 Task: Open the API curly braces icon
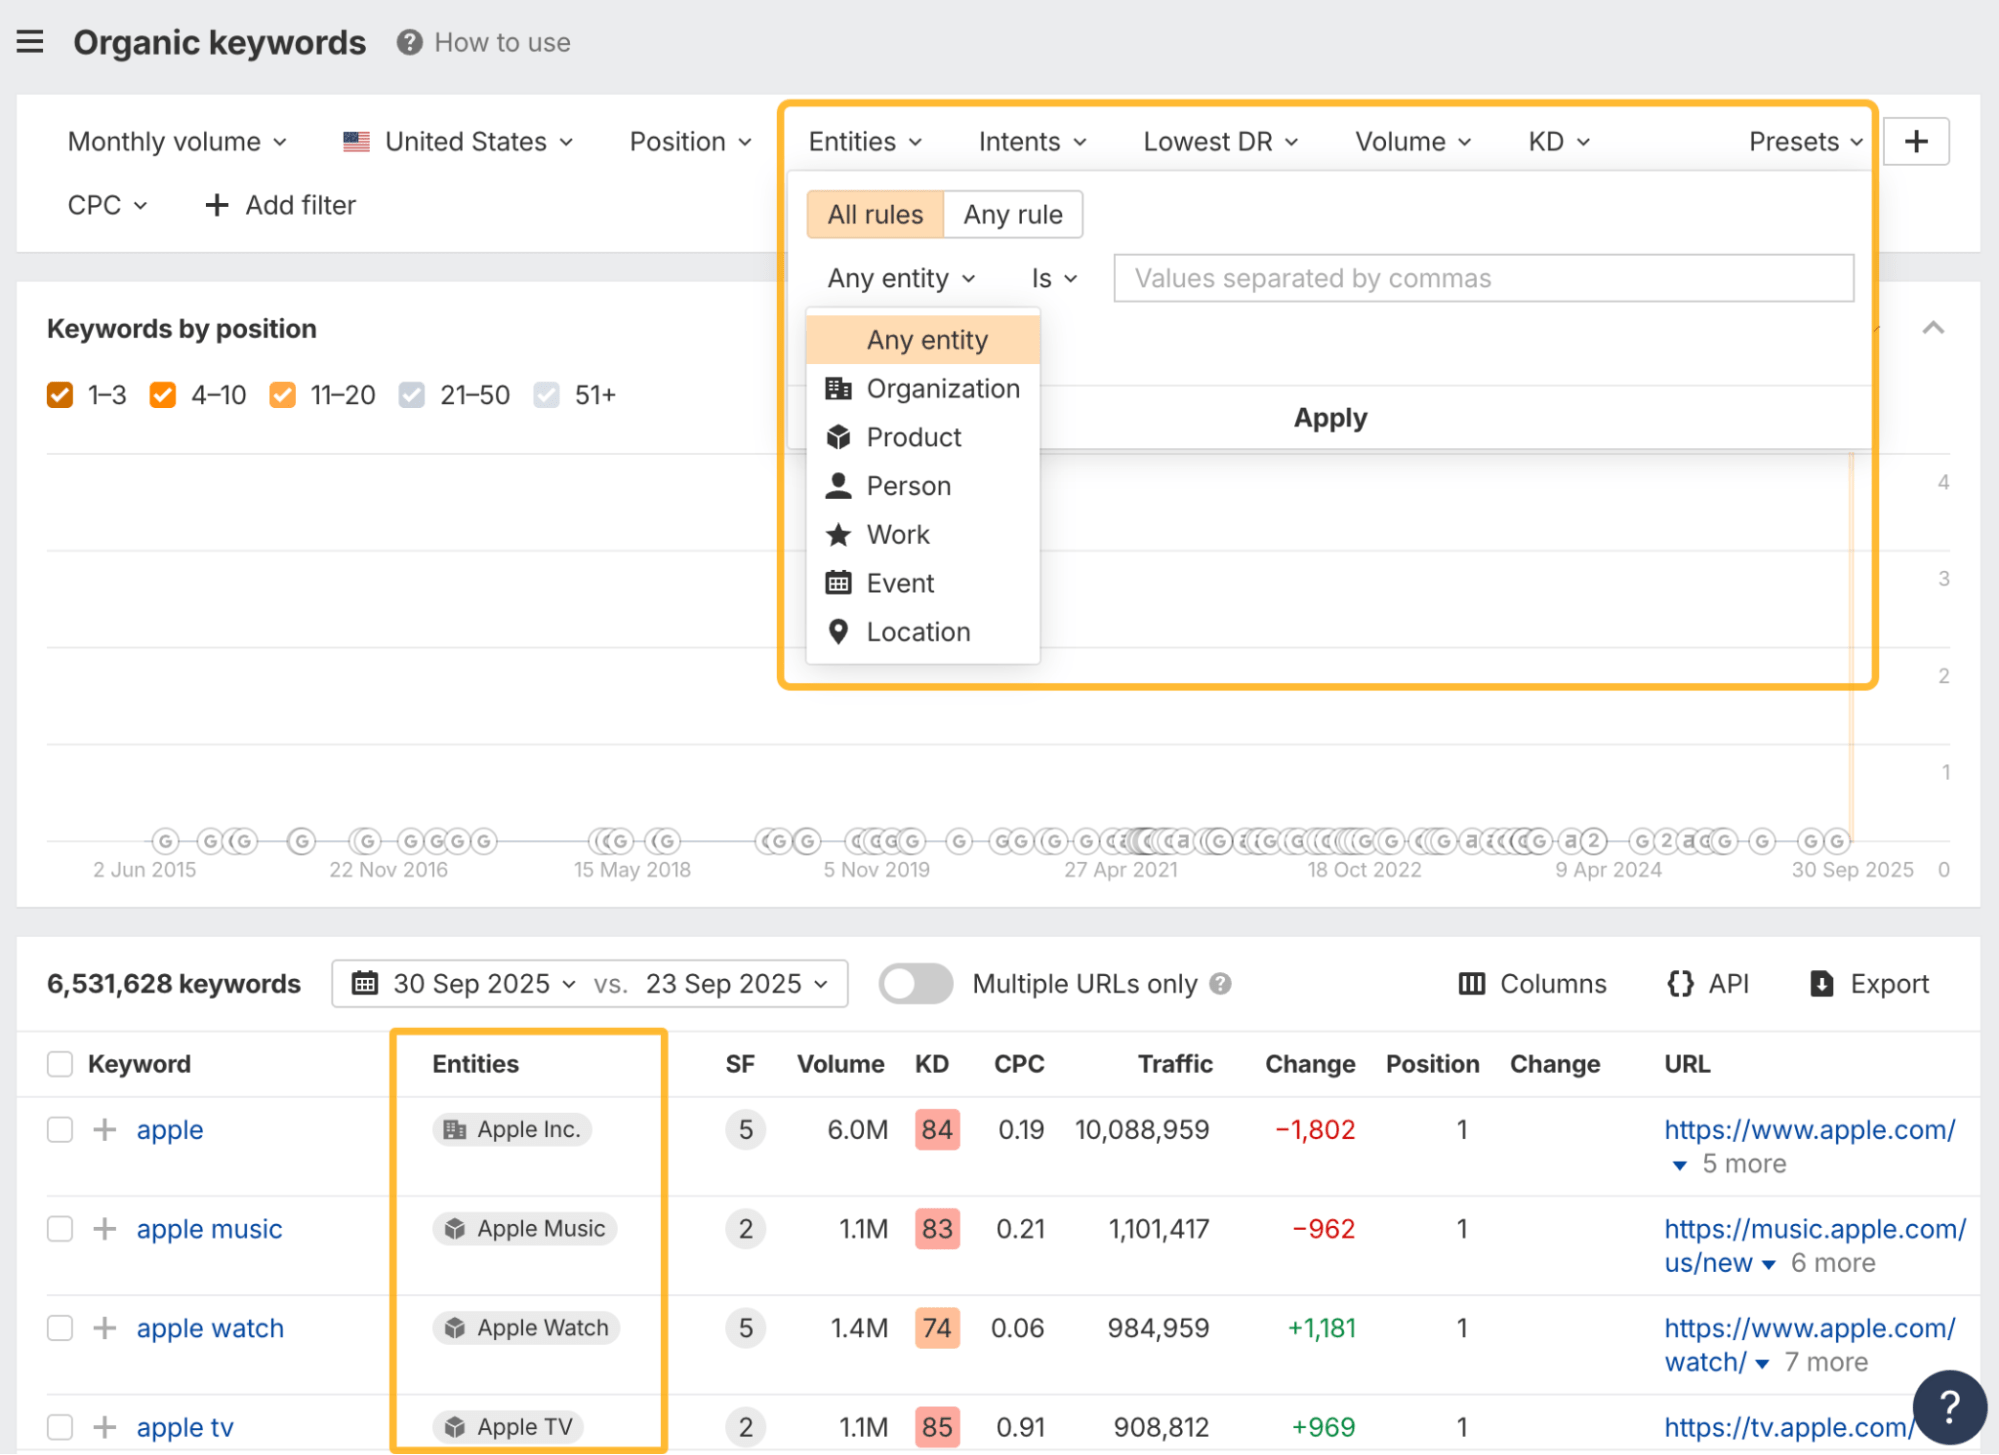[1680, 984]
